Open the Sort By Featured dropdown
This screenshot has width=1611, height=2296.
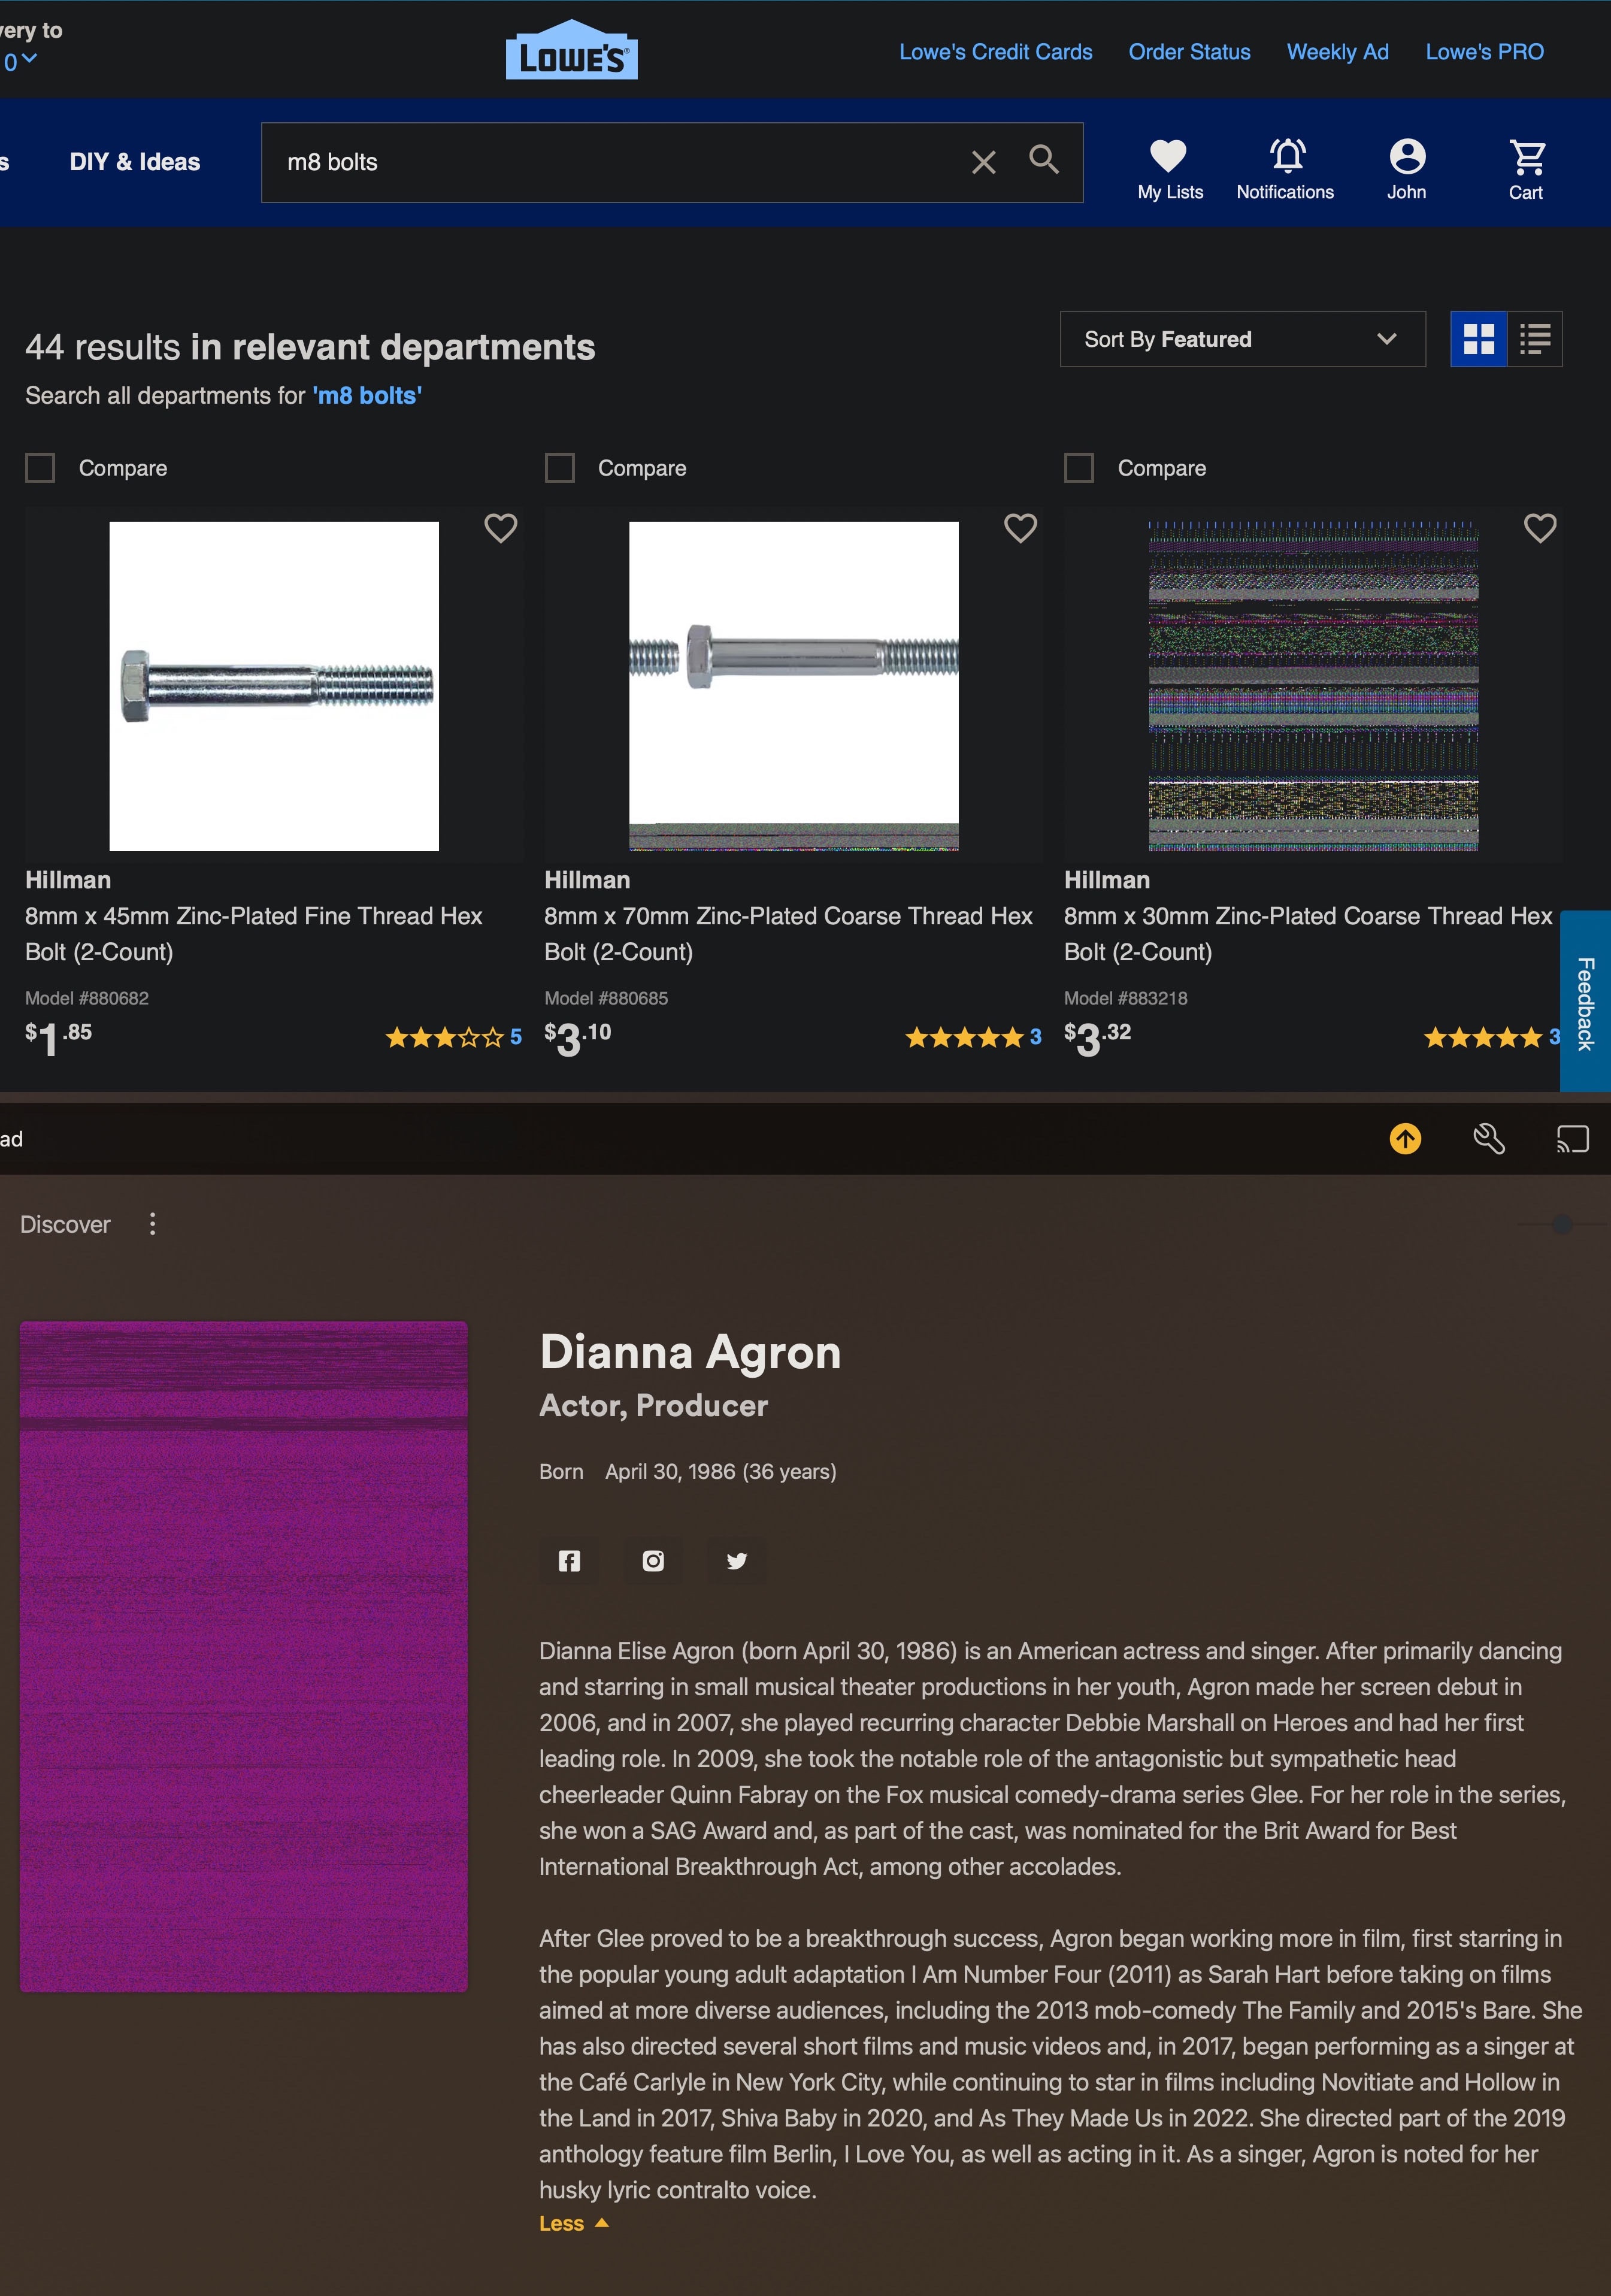[x=1242, y=339]
